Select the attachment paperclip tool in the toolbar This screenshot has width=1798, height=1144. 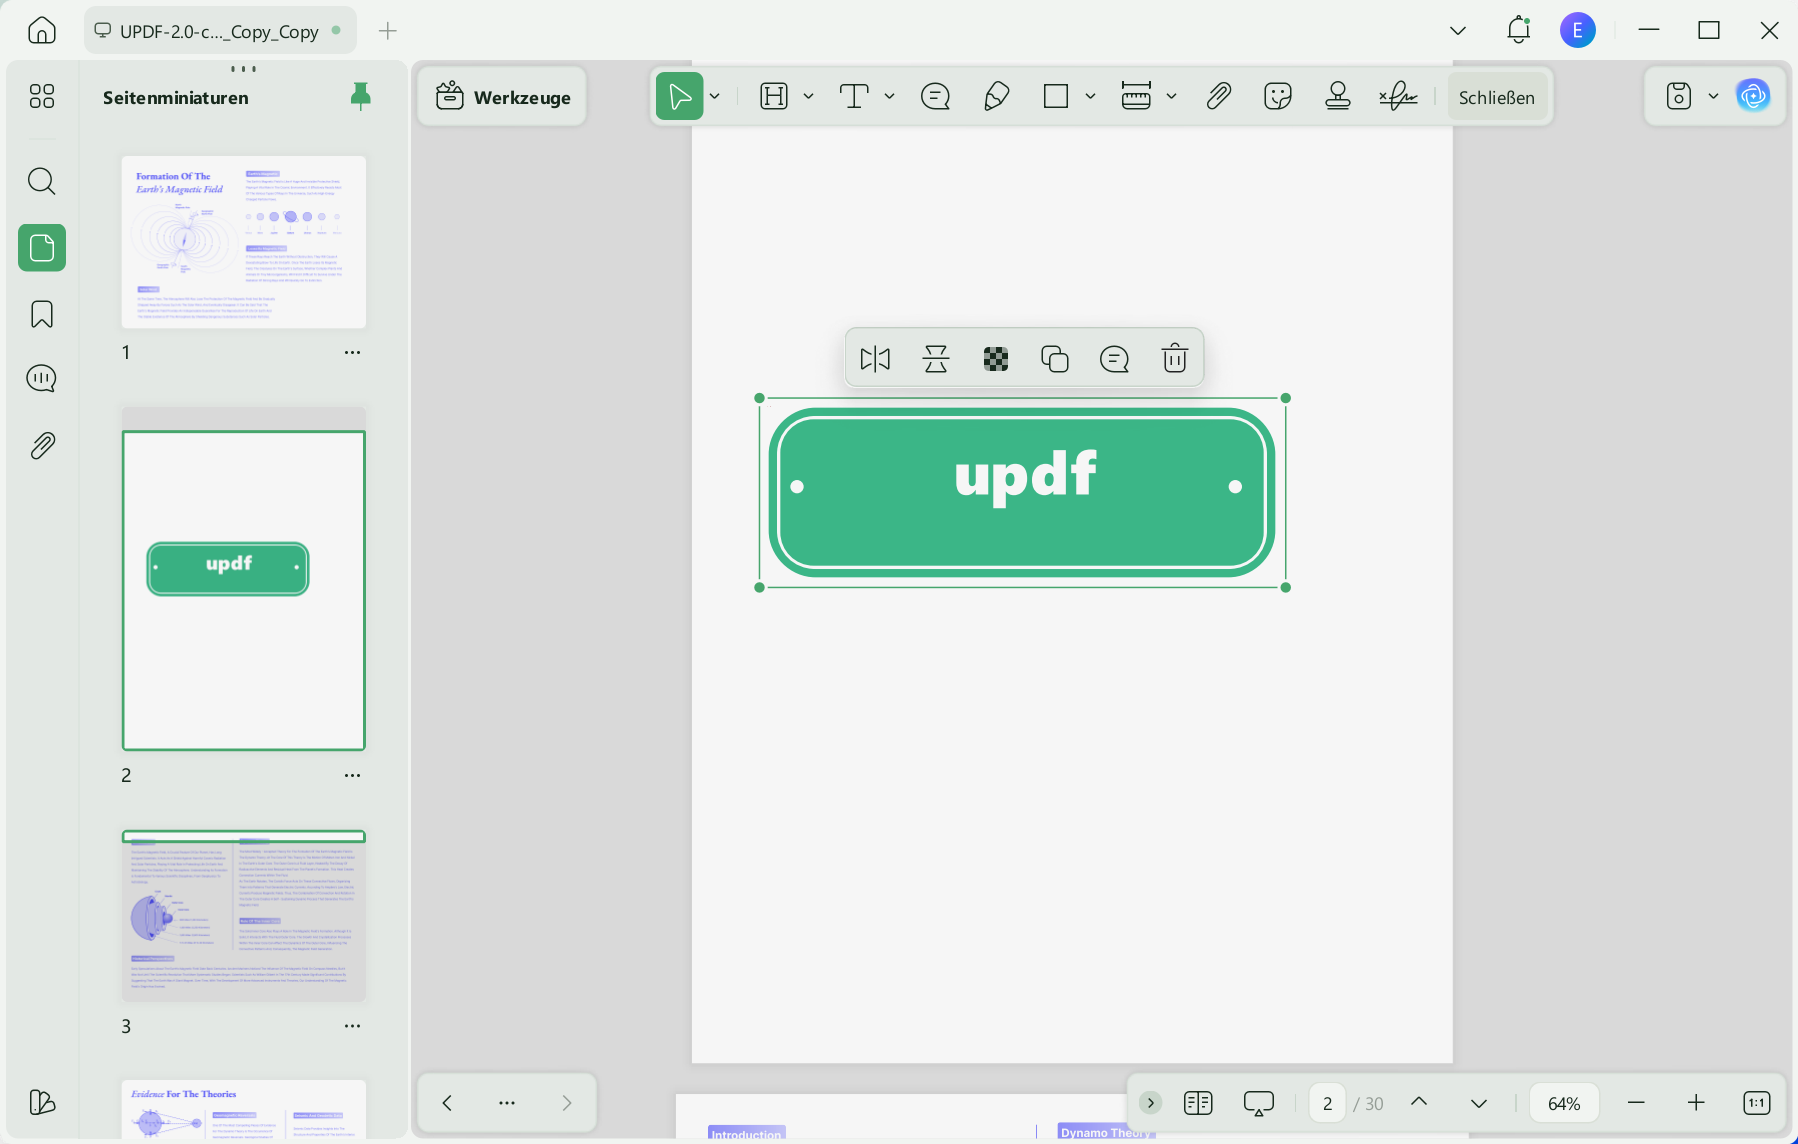(x=1218, y=96)
